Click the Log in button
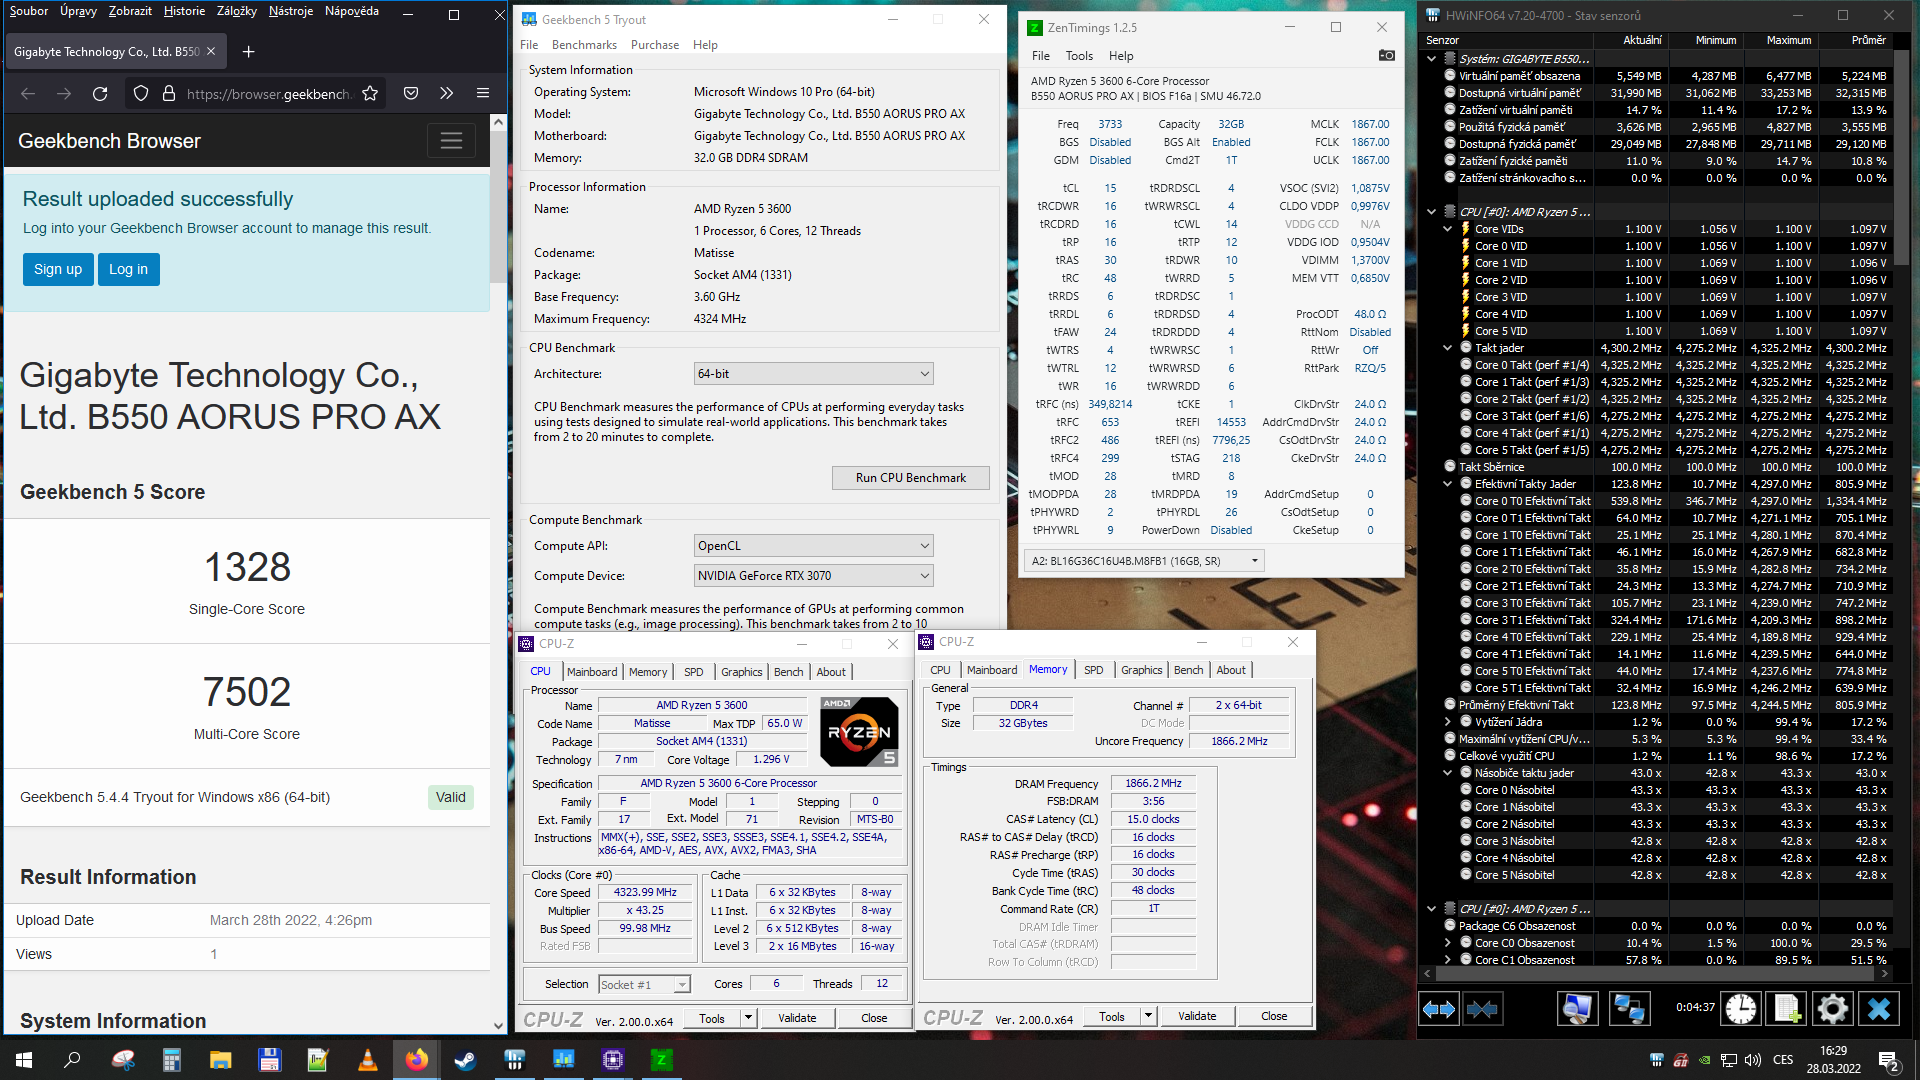This screenshot has height=1080, width=1920. pos(128,269)
